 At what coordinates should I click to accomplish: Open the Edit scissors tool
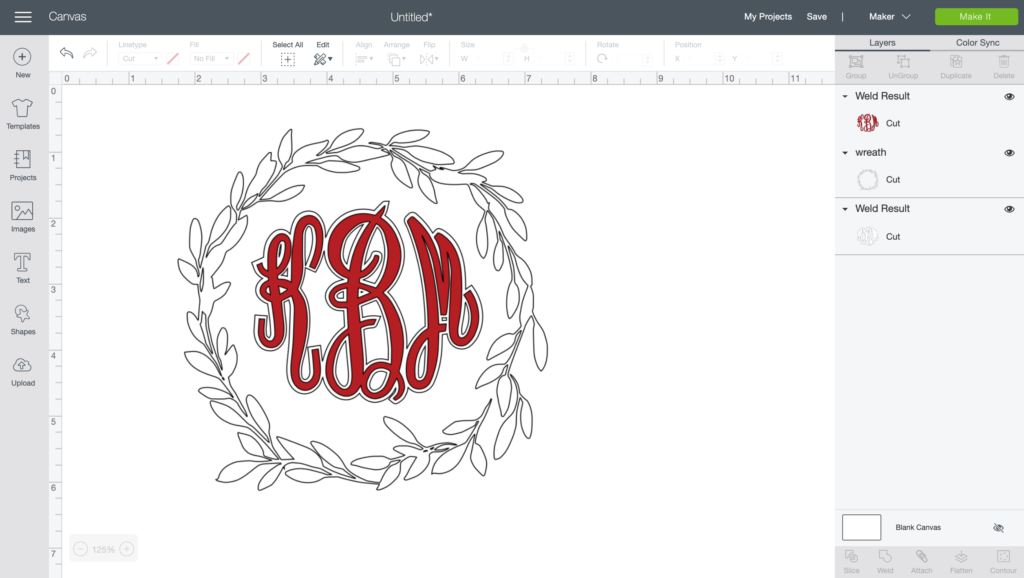(x=323, y=59)
